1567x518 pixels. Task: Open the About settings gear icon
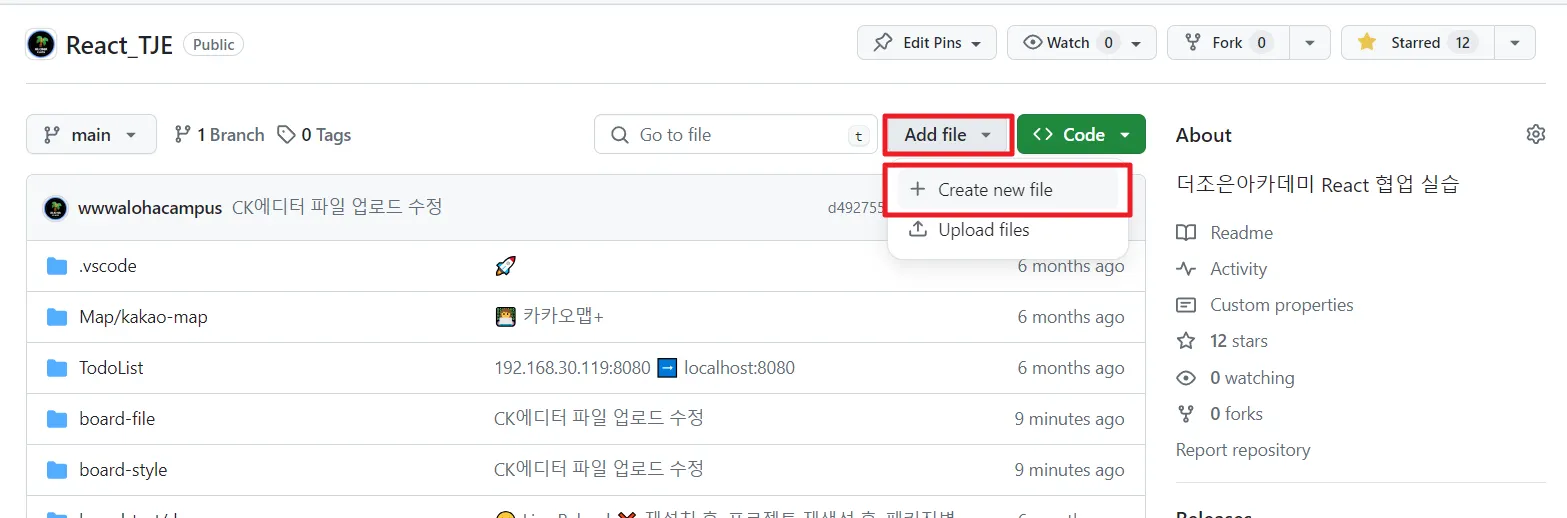(x=1536, y=134)
